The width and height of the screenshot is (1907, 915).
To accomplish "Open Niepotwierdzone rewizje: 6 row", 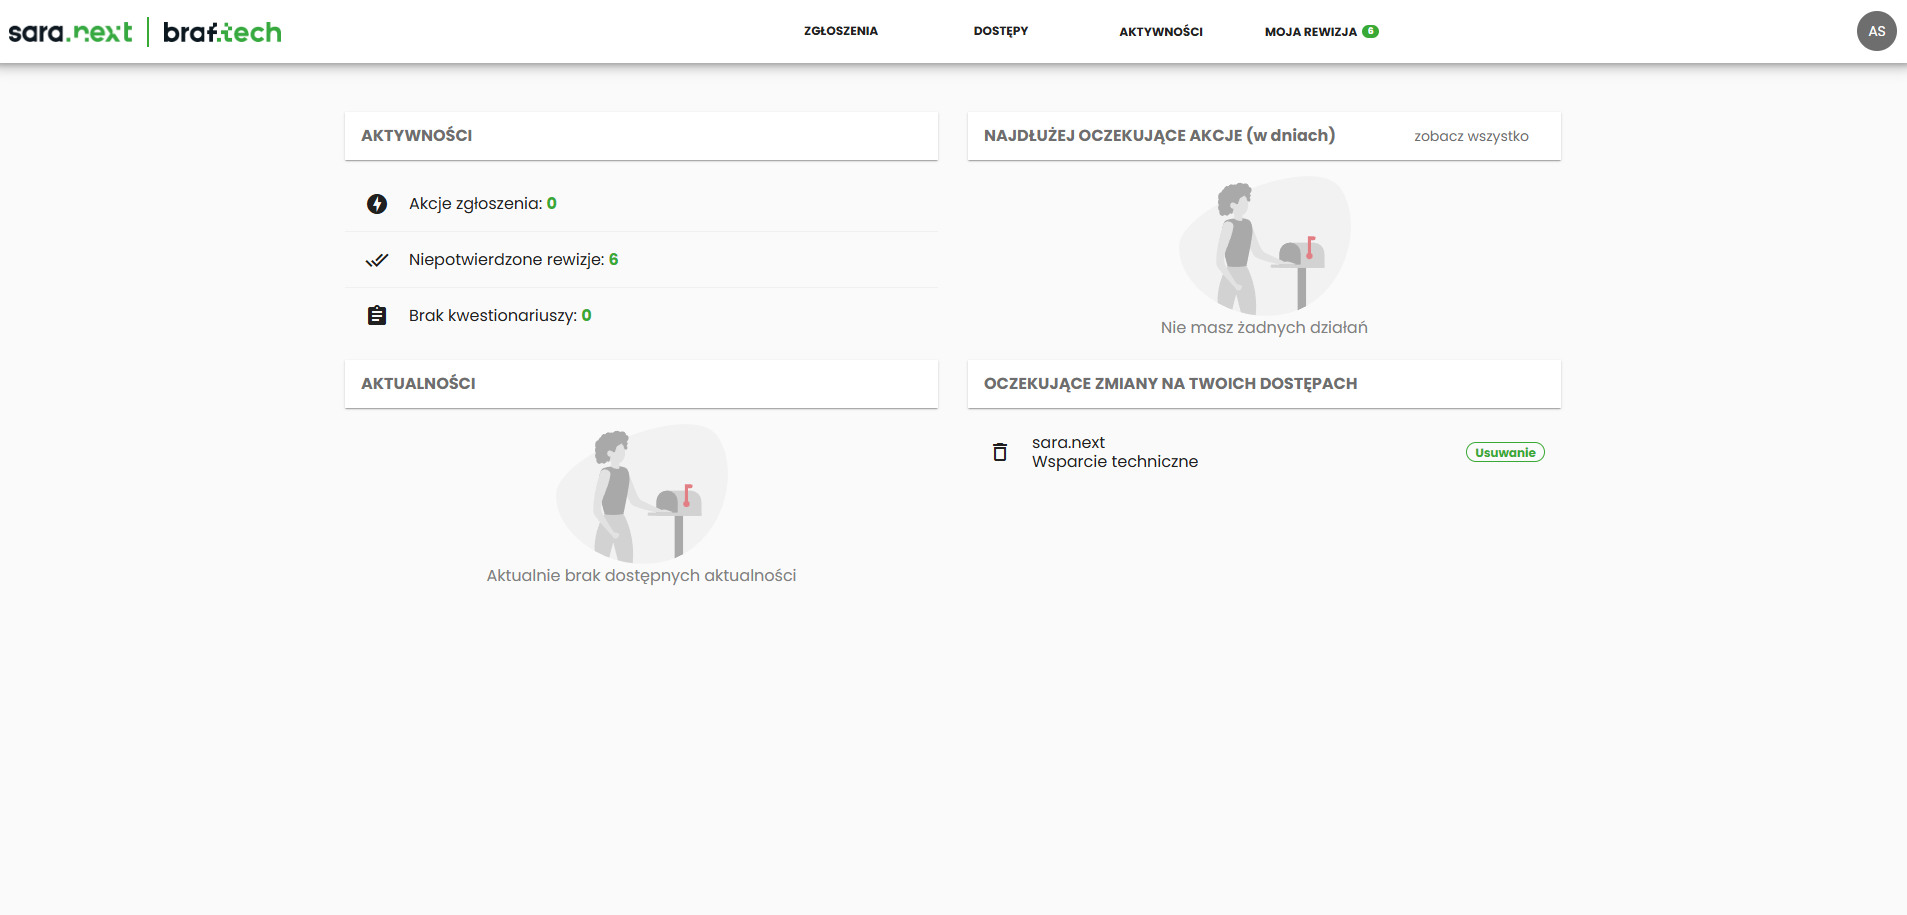I will pos(513,260).
